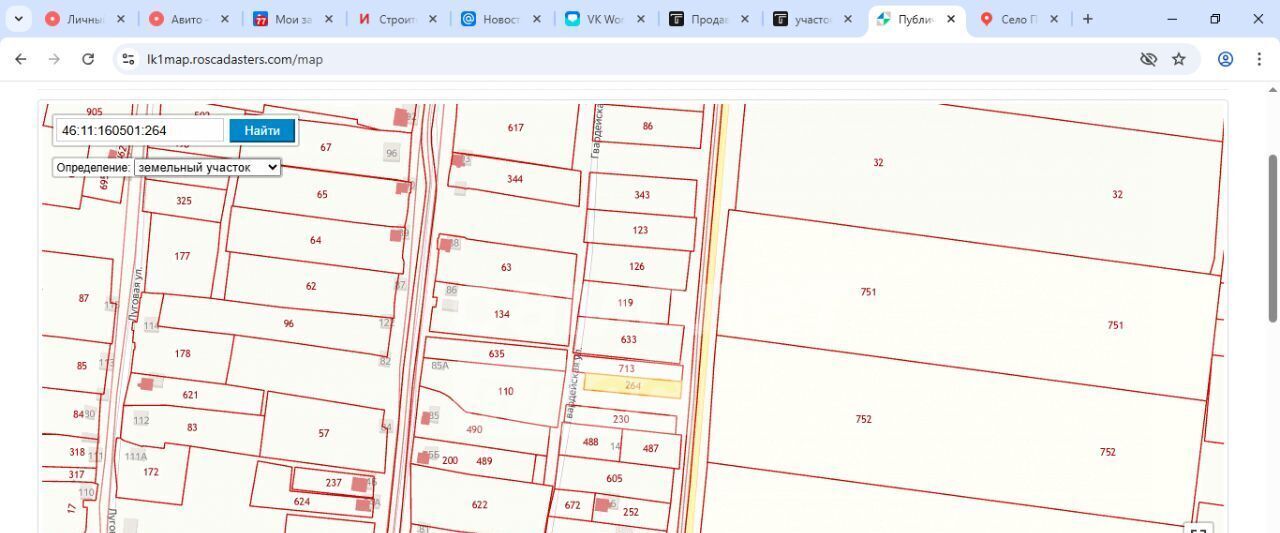This screenshot has height=533, width=1280.
Task: Click parcel 119 on the map
Action: [x=626, y=303]
